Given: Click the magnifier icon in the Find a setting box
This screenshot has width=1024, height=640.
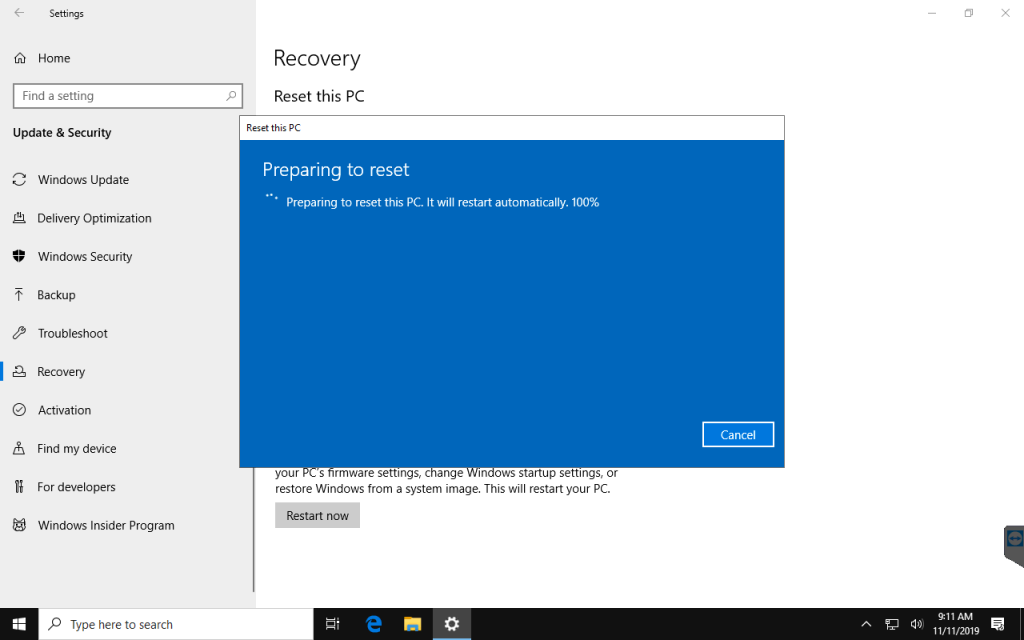Looking at the screenshot, I should pyautogui.click(x=231, y=96).
